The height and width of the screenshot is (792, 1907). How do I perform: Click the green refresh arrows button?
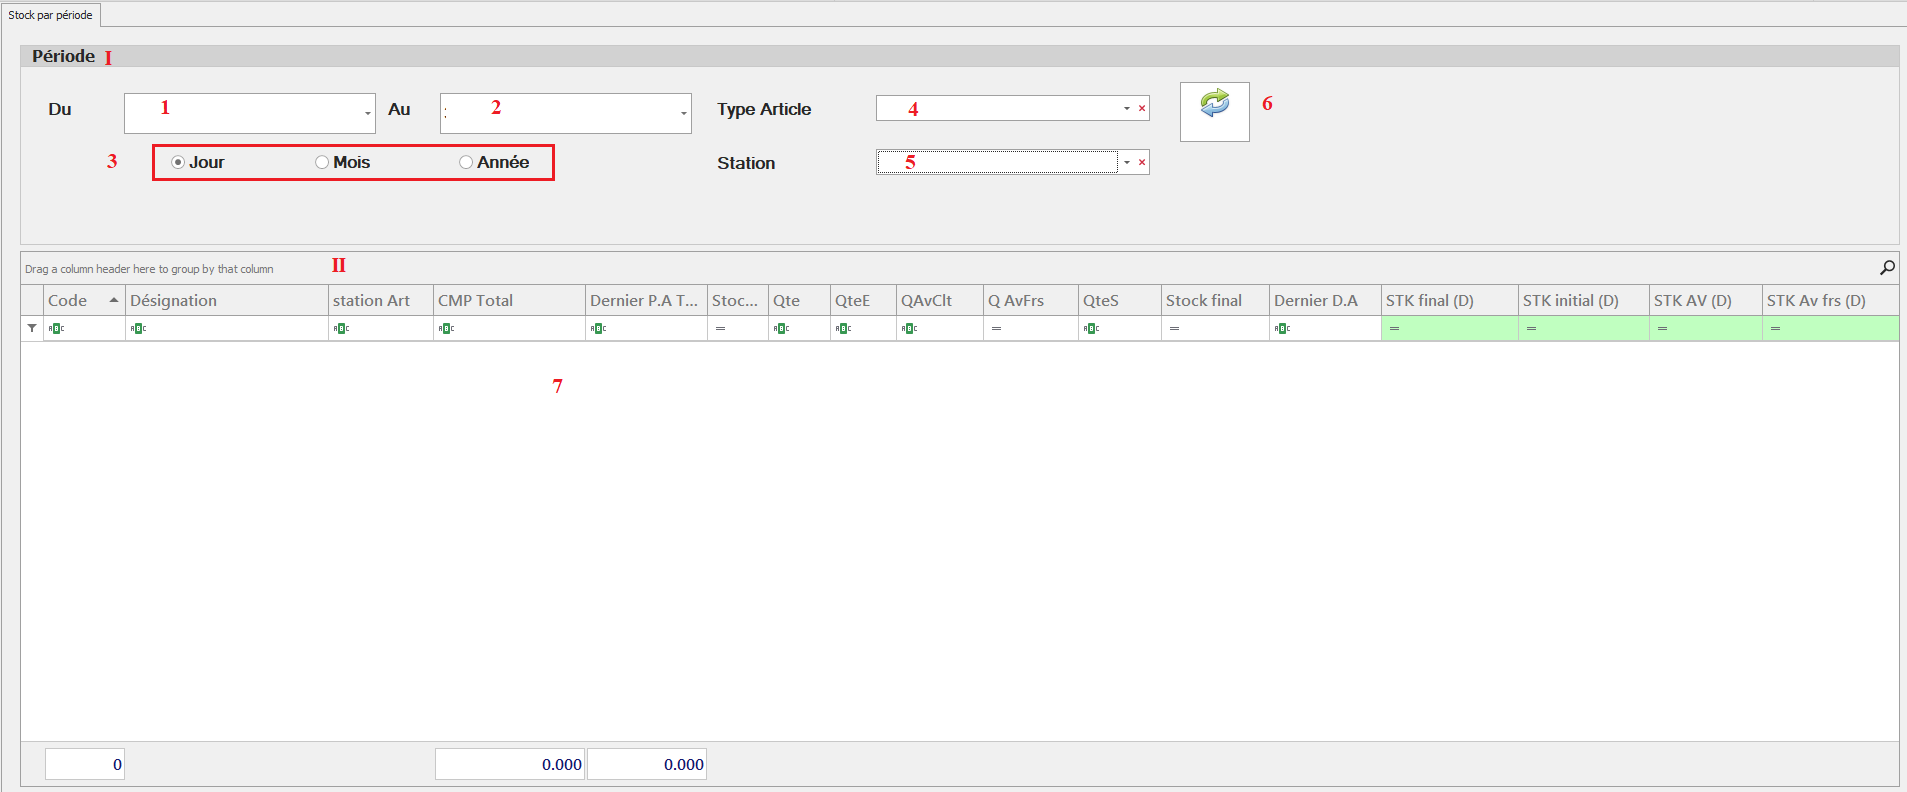1214,104
